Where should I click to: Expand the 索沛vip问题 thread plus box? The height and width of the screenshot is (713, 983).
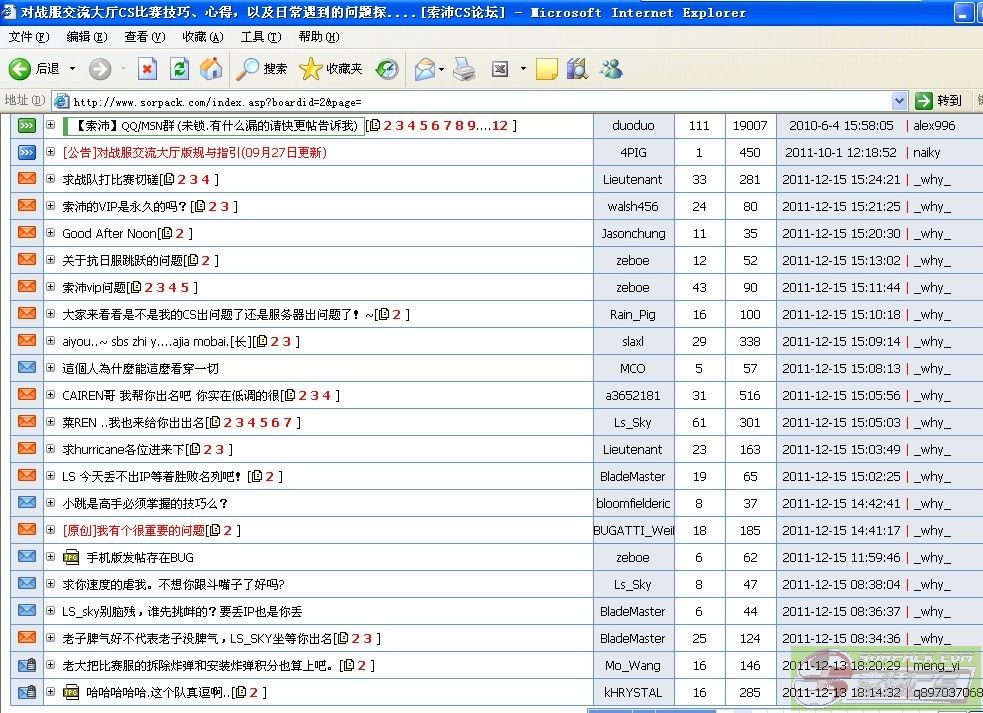click(50, 288)
